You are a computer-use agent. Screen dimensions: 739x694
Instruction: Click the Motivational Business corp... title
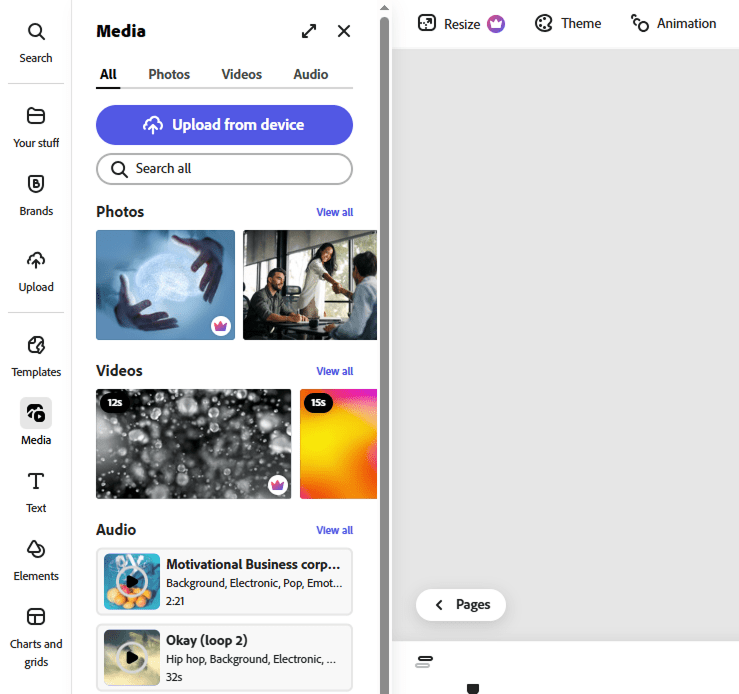253,564
